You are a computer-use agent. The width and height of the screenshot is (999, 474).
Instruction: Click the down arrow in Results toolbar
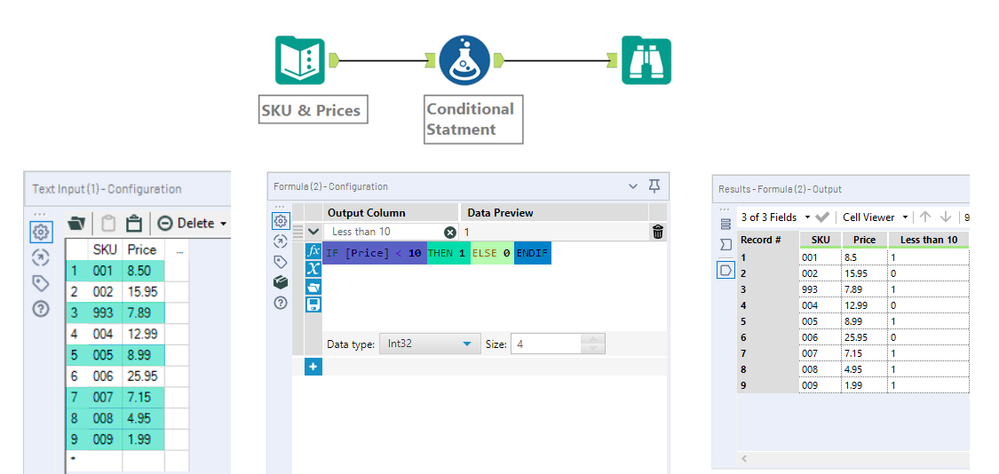945,217
